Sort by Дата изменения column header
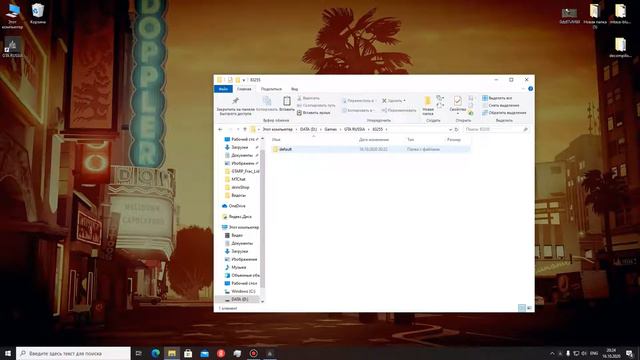 [374, 140]
